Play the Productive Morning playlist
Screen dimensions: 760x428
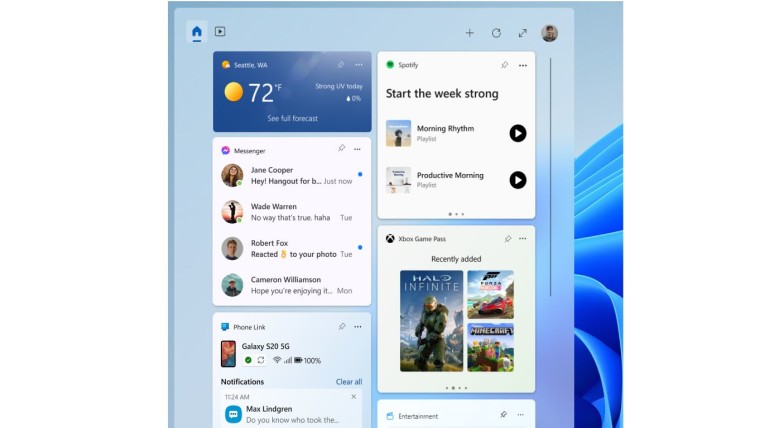pyautogui.click(x=517, y=180)
